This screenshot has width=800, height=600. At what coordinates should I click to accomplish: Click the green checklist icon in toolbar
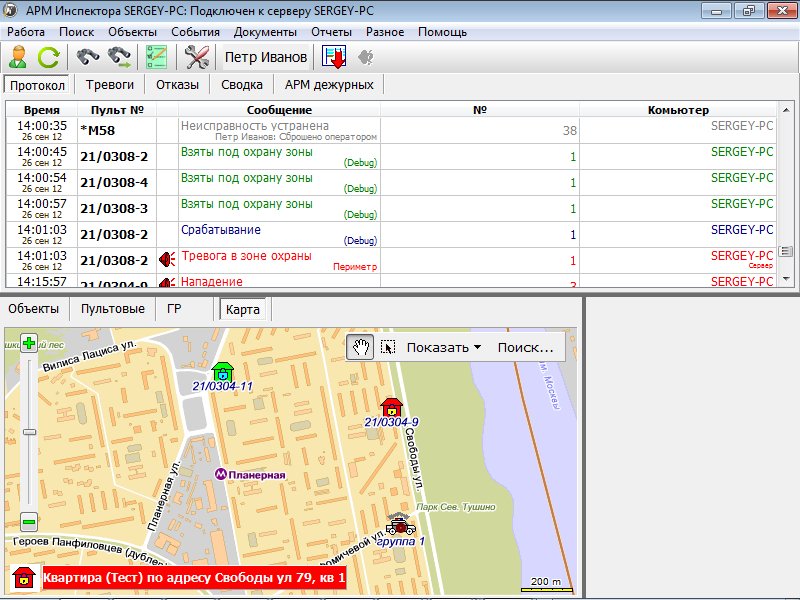tap(156, 57)
